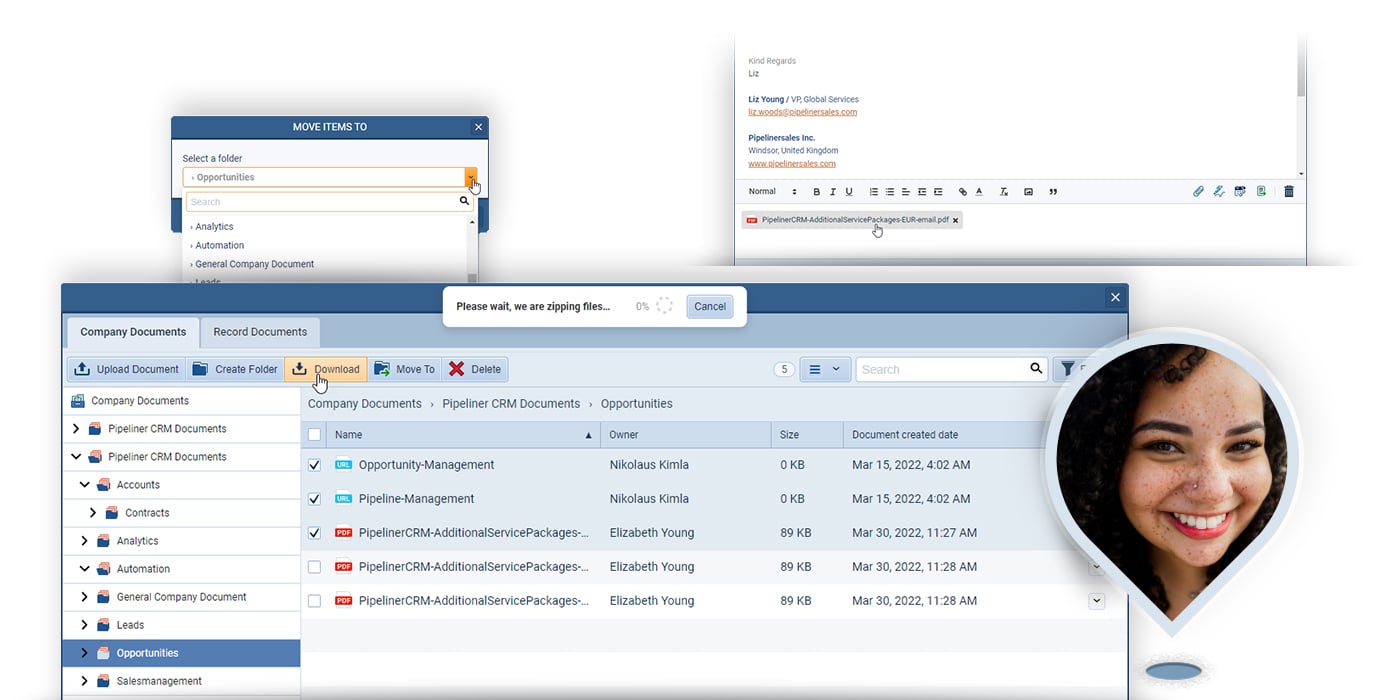Open the filter funnel beside the search box
The height and width of the screenshot is (700, 1400).
(1068, 369)
